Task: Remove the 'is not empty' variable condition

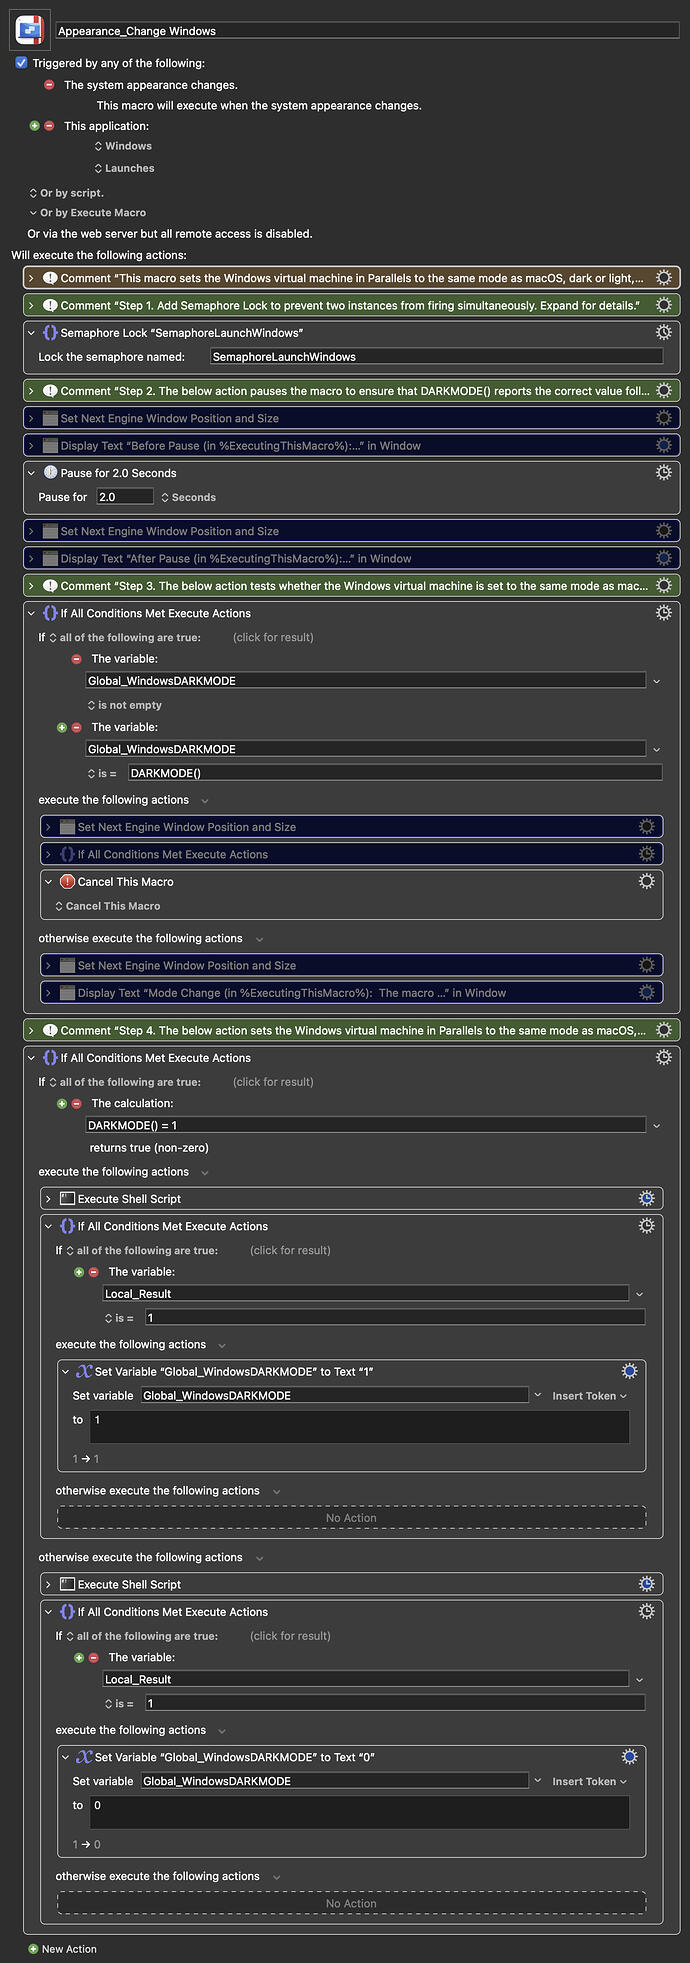Action: pos(76,659)
